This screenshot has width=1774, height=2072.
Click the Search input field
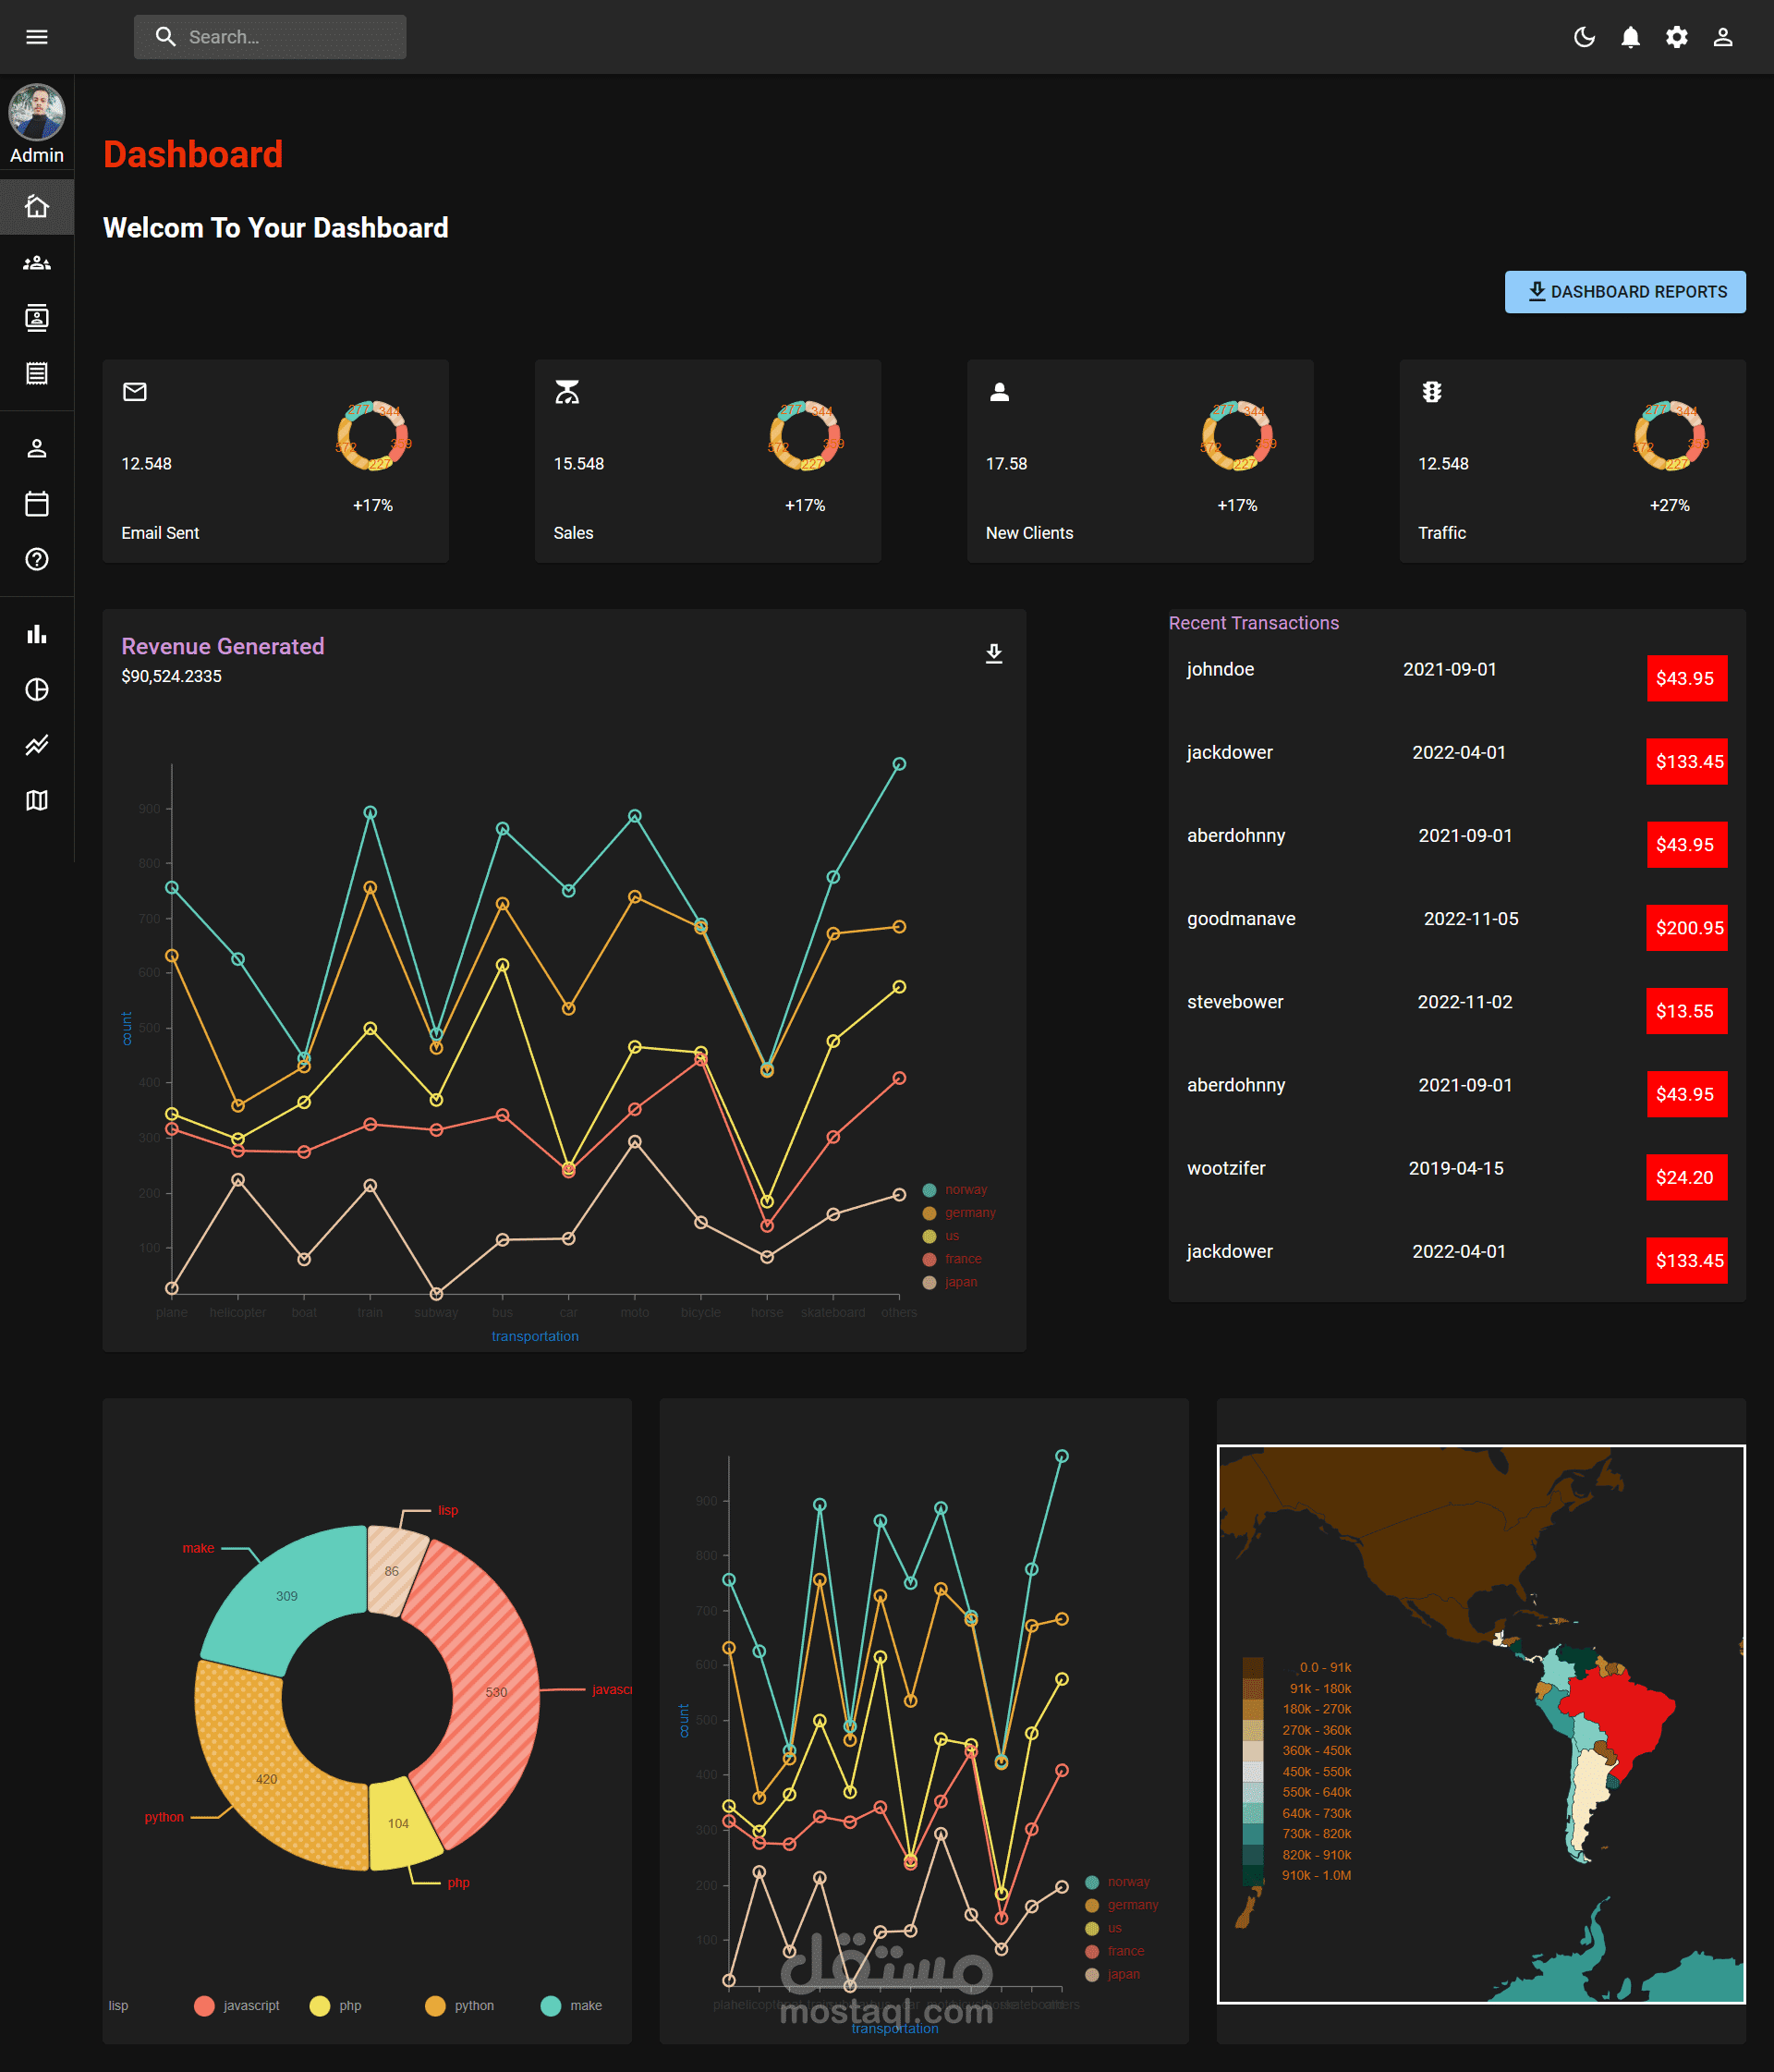tap(270, 37)
